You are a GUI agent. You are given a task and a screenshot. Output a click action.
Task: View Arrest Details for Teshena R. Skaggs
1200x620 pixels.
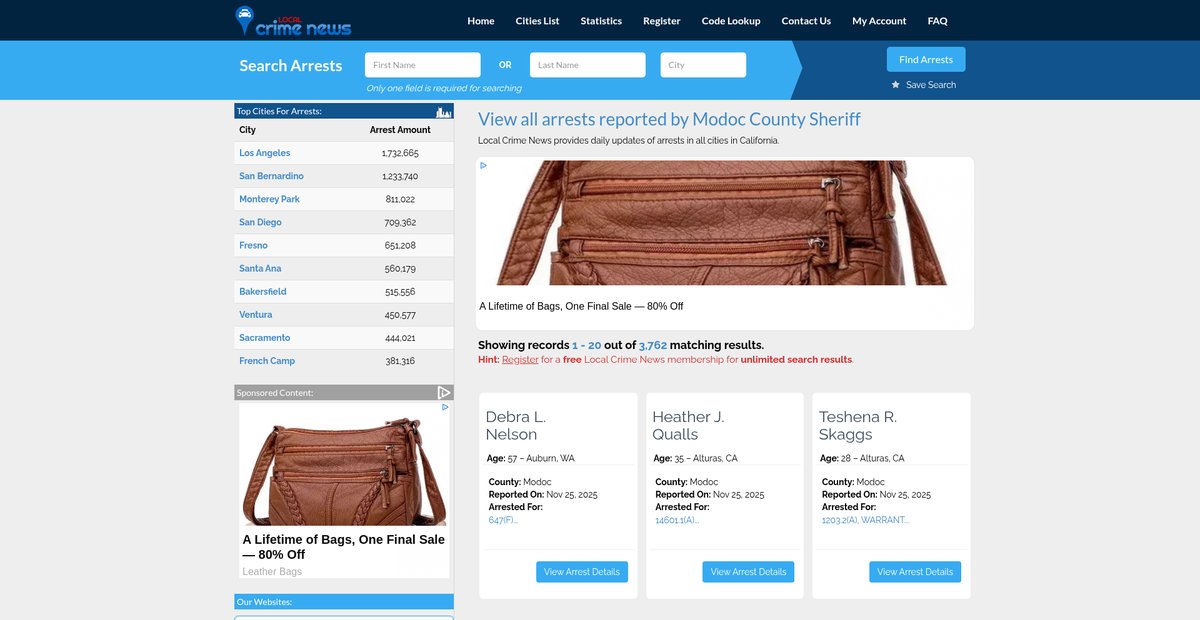[x=915, y=572]
